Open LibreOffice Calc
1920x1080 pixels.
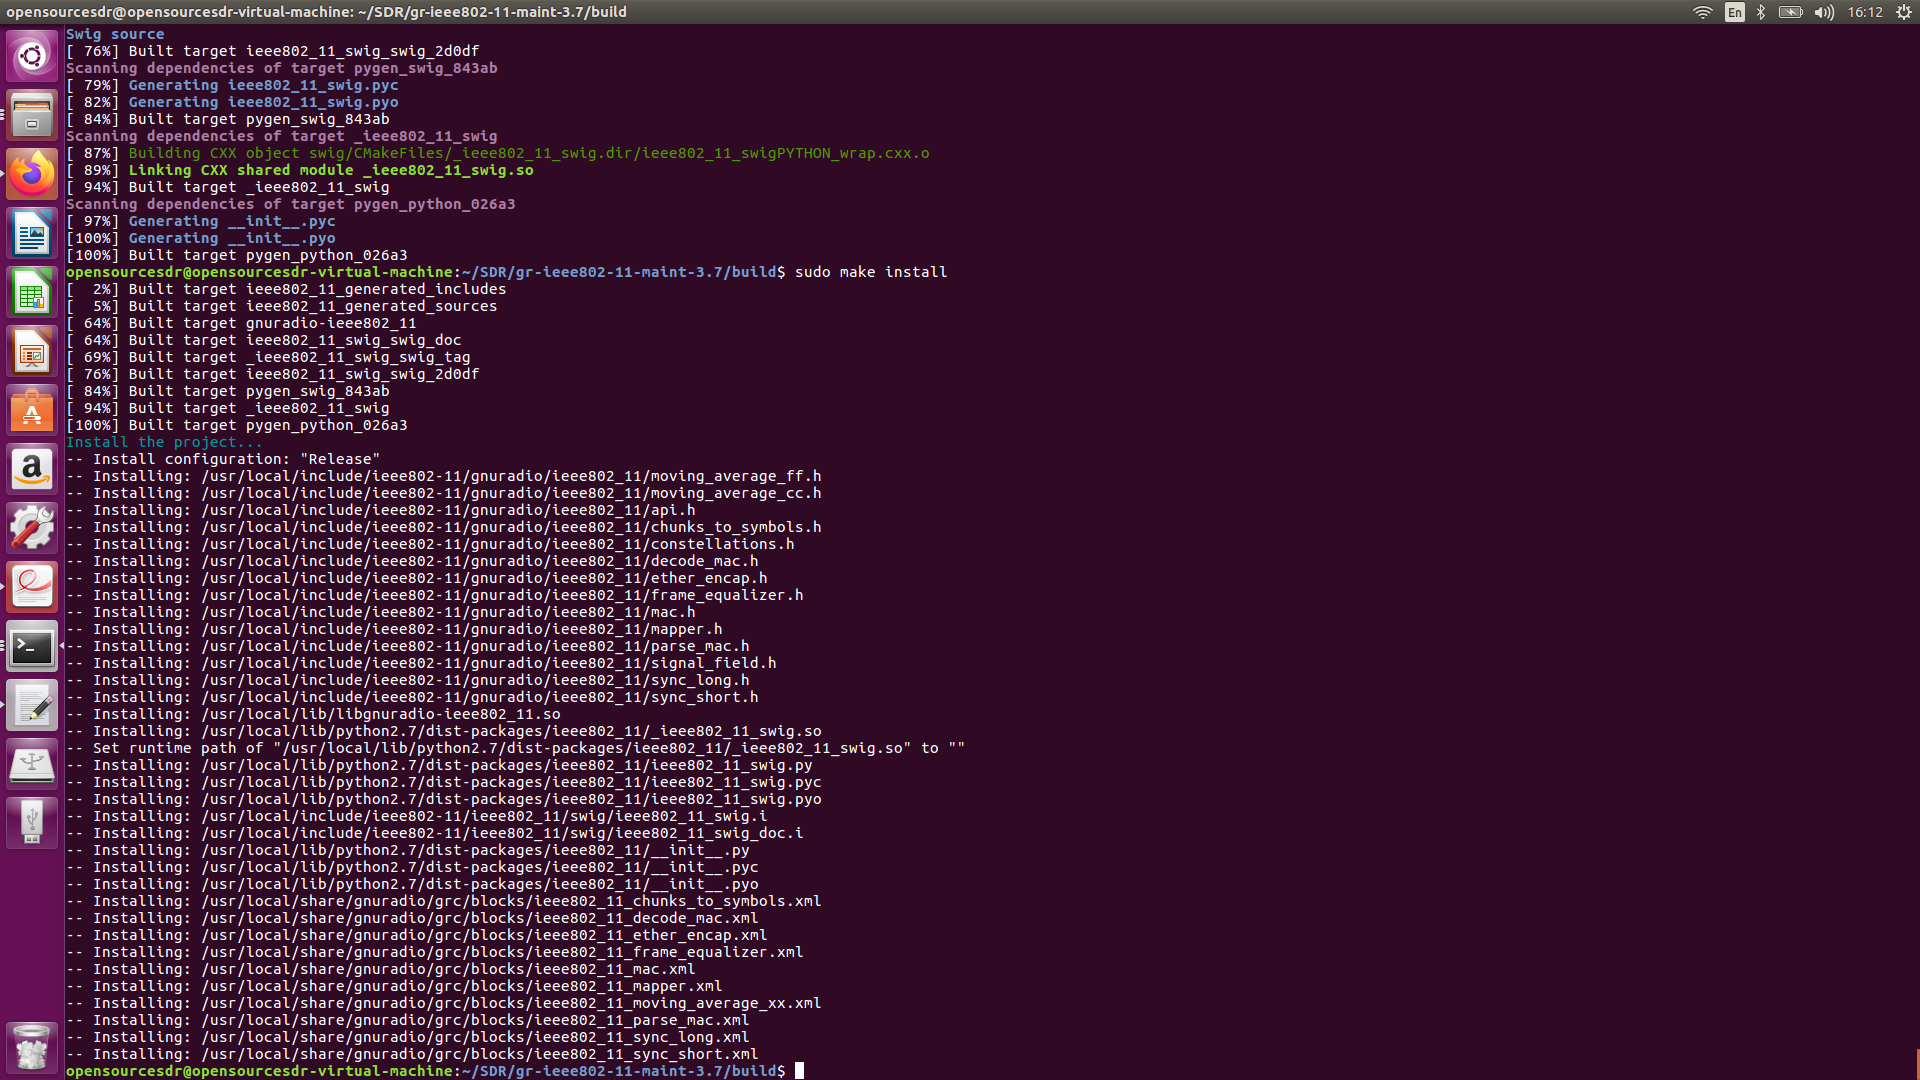(32, 292)
